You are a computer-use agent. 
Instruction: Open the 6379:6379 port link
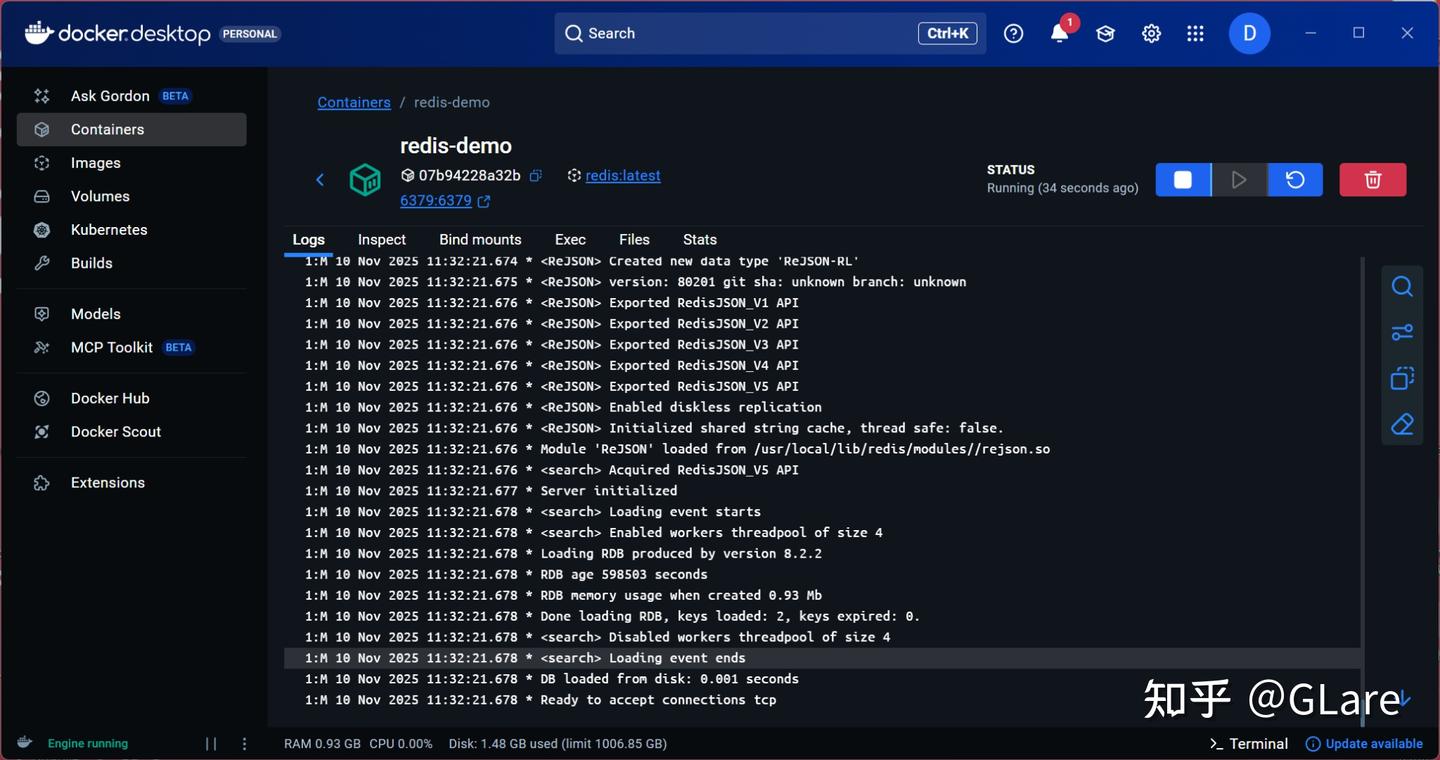tap(436, 201)
